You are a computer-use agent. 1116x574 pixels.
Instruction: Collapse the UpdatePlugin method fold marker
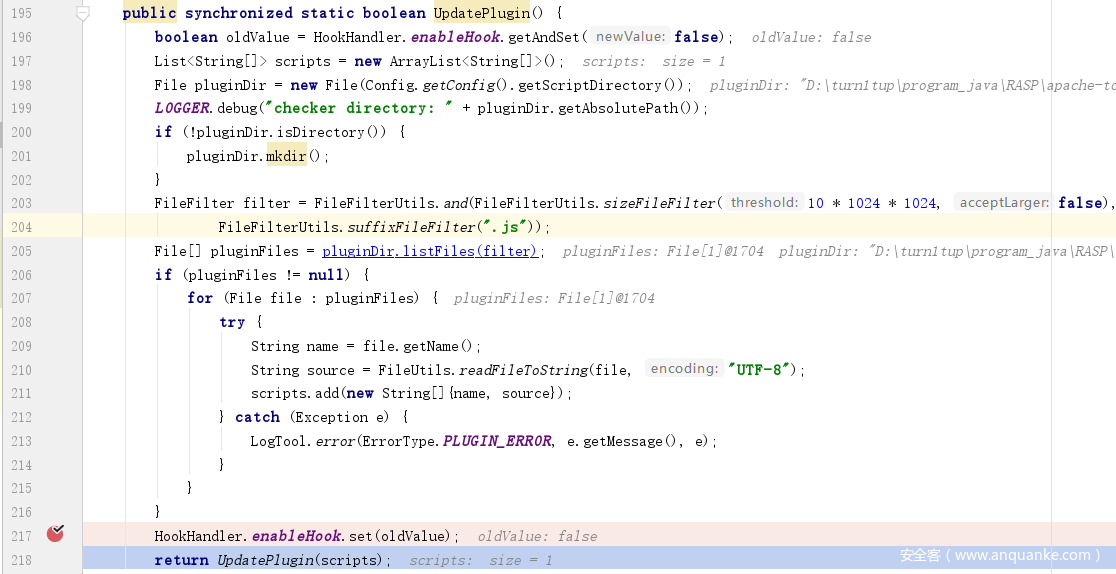pos(83,13)
